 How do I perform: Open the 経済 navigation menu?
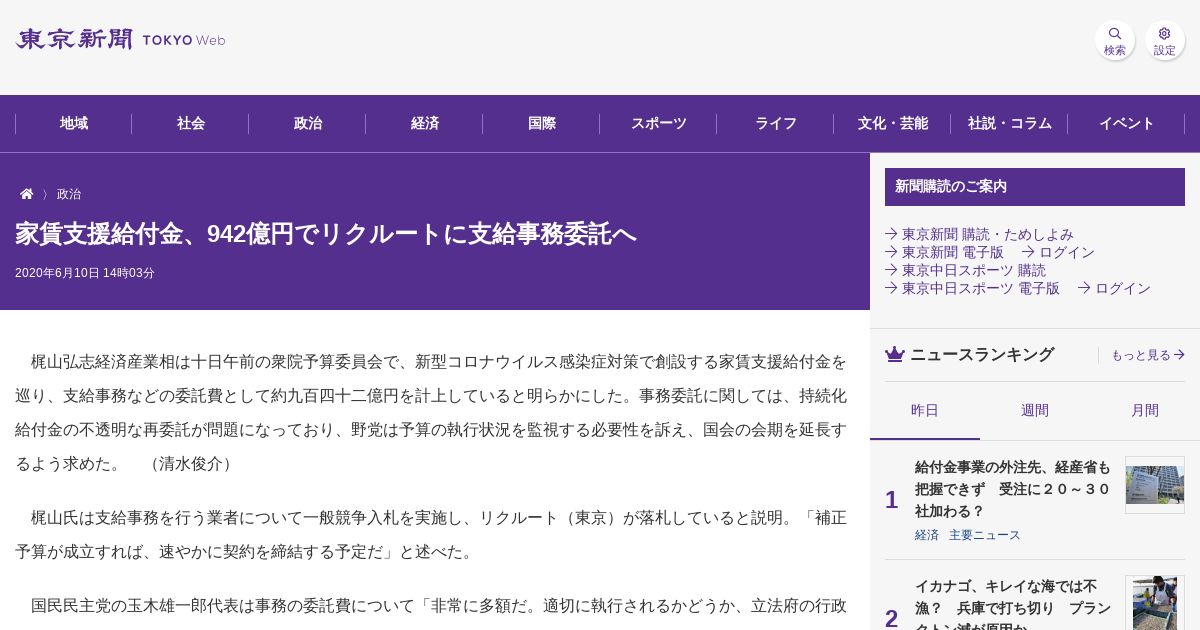tap(425, 124)
